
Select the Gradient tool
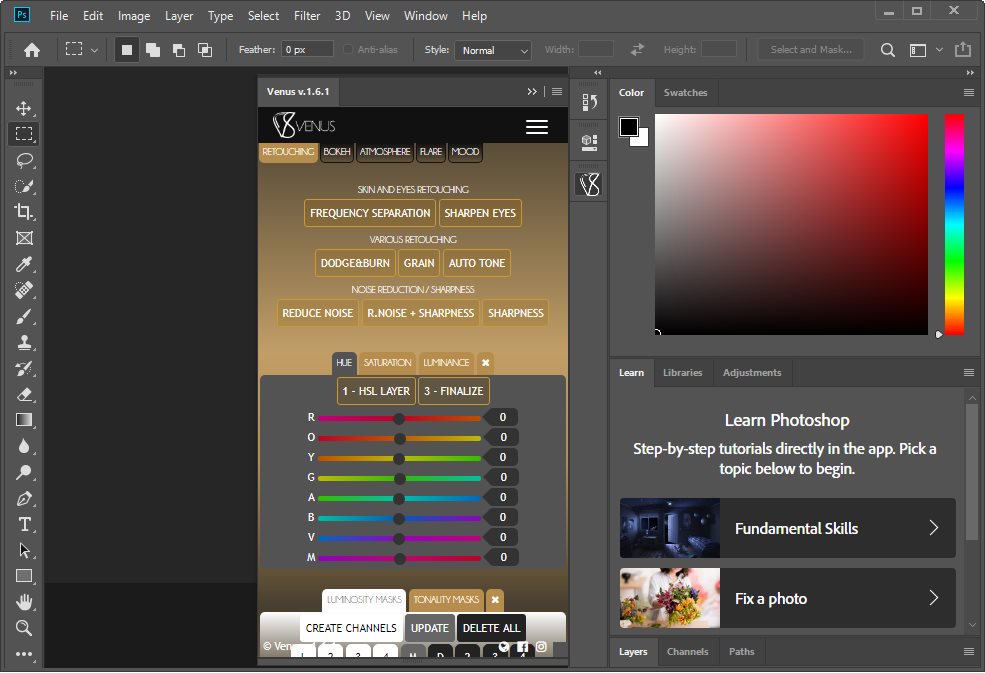point(24,420)
